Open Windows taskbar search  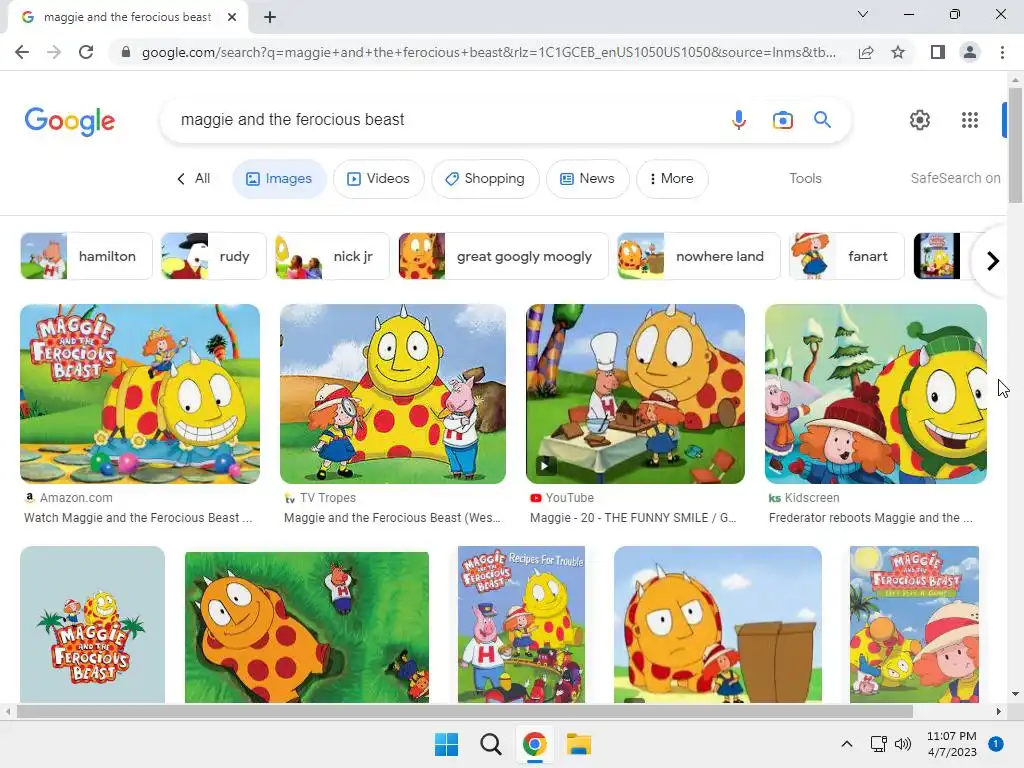[x=490, y=744]
